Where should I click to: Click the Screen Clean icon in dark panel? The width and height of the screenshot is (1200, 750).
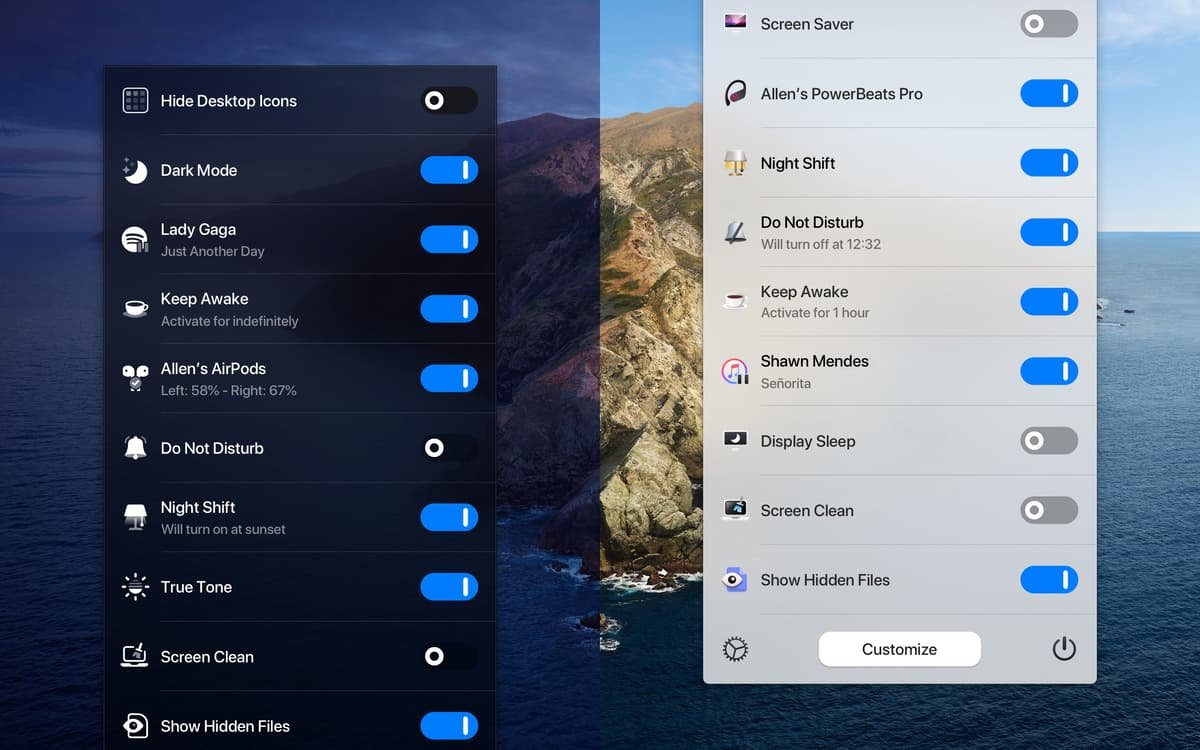pos(135,656)
